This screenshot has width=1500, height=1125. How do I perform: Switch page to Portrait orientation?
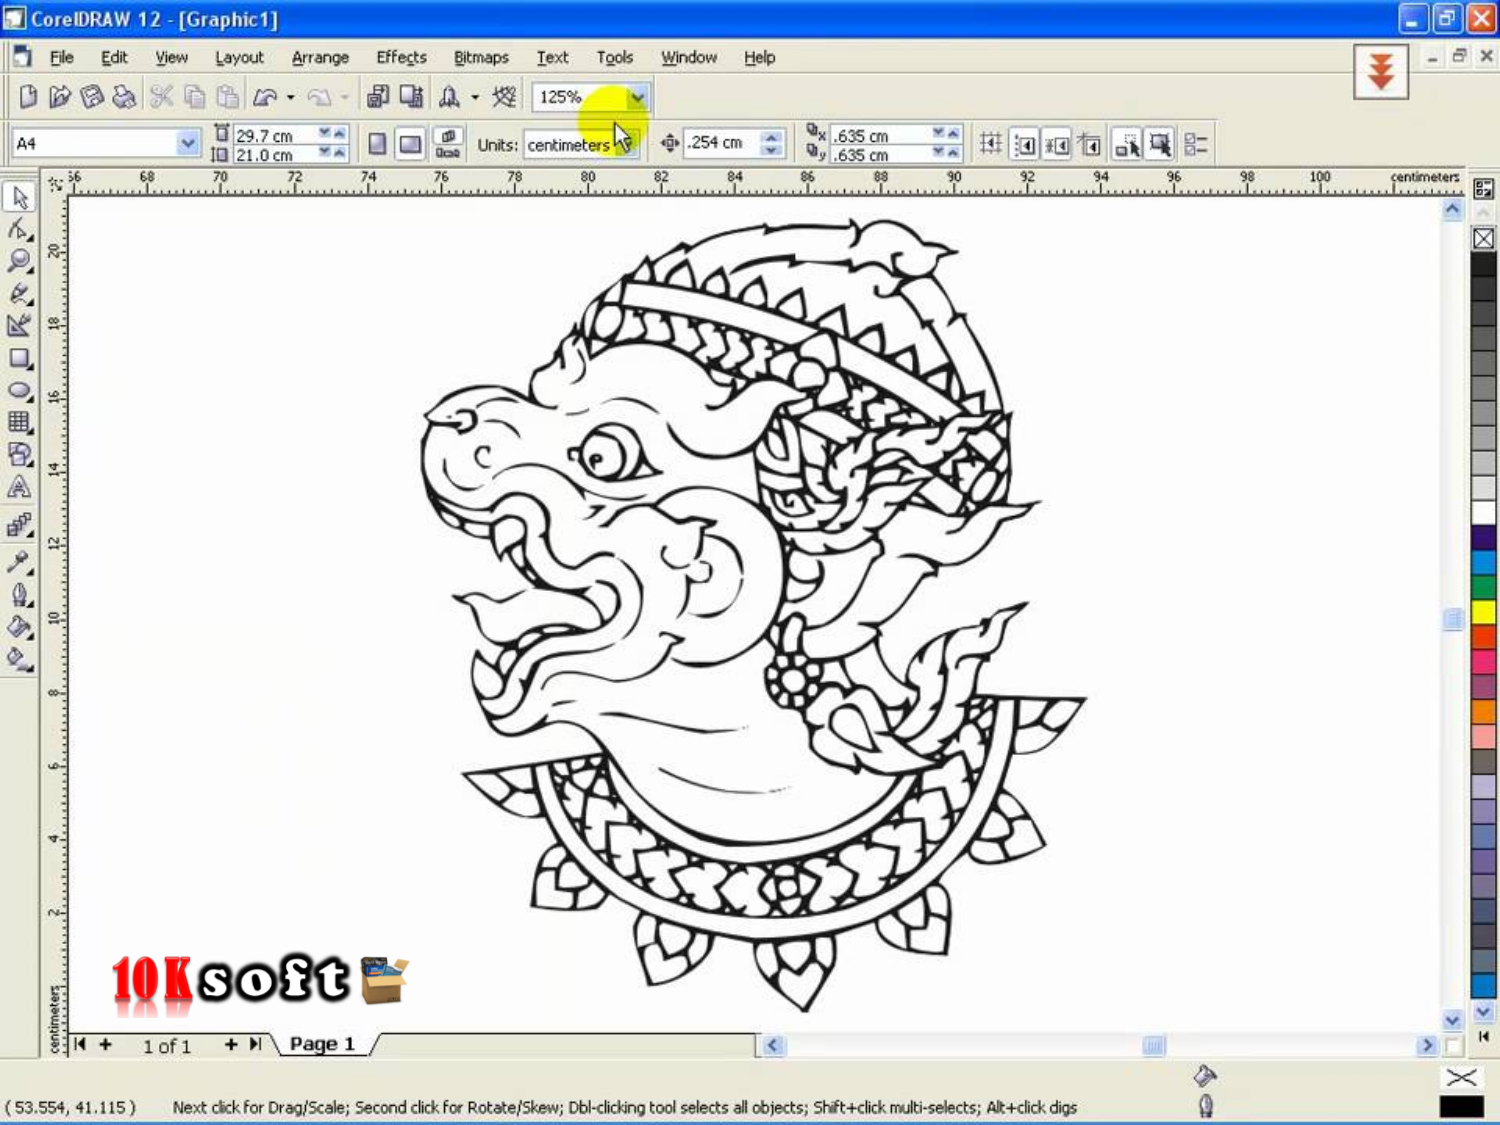tap(377, 144)
